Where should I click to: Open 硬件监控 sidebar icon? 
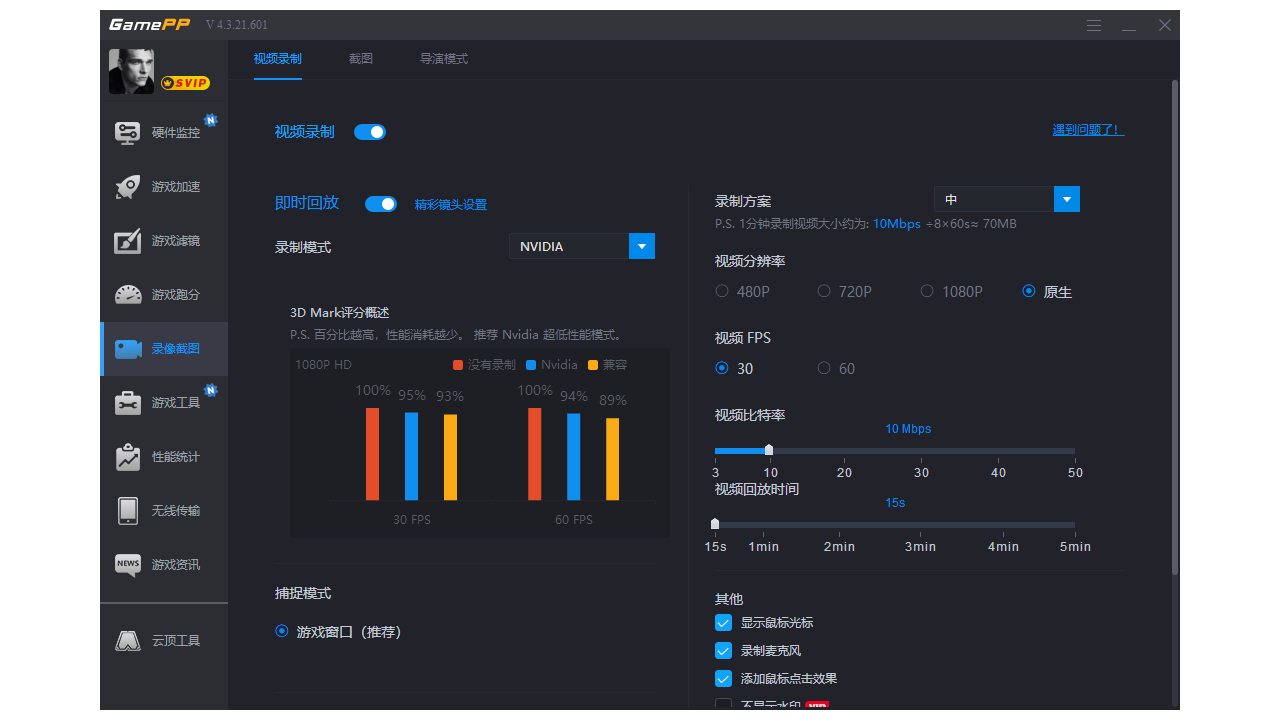click(x=128, y=133)
